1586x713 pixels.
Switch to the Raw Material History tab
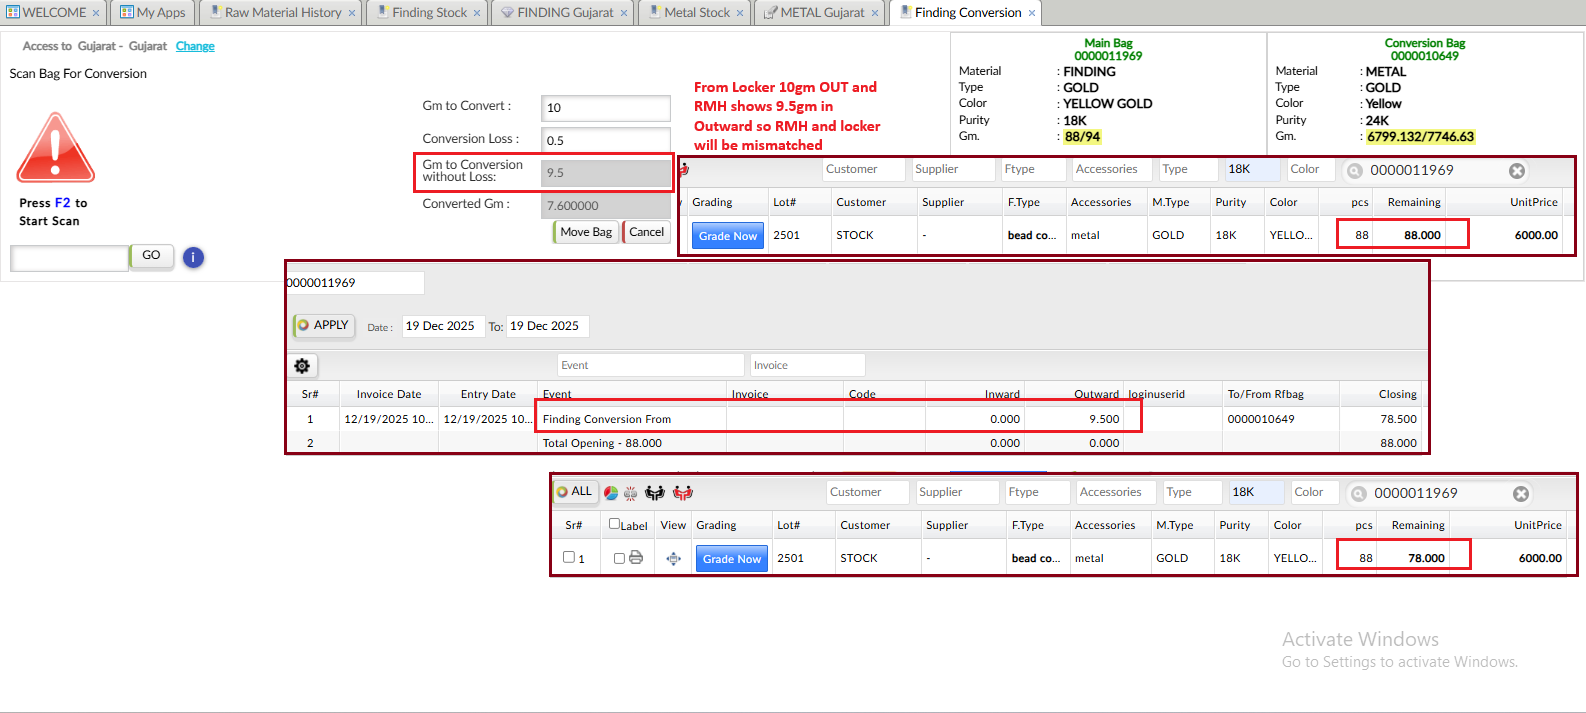pyautogui.click(x=282, y=13)
